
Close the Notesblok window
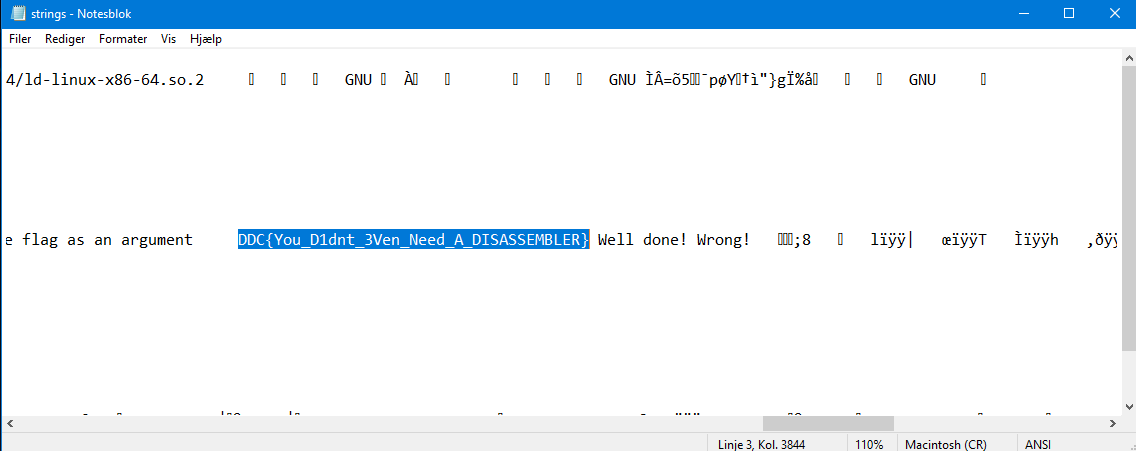pos(1114,14)
